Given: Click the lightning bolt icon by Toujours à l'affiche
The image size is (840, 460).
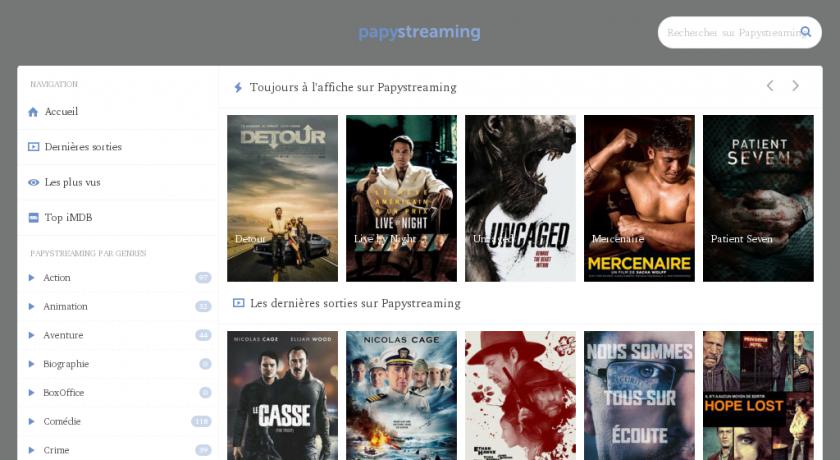Looking at the screenshot, I should tap(238, 87).
